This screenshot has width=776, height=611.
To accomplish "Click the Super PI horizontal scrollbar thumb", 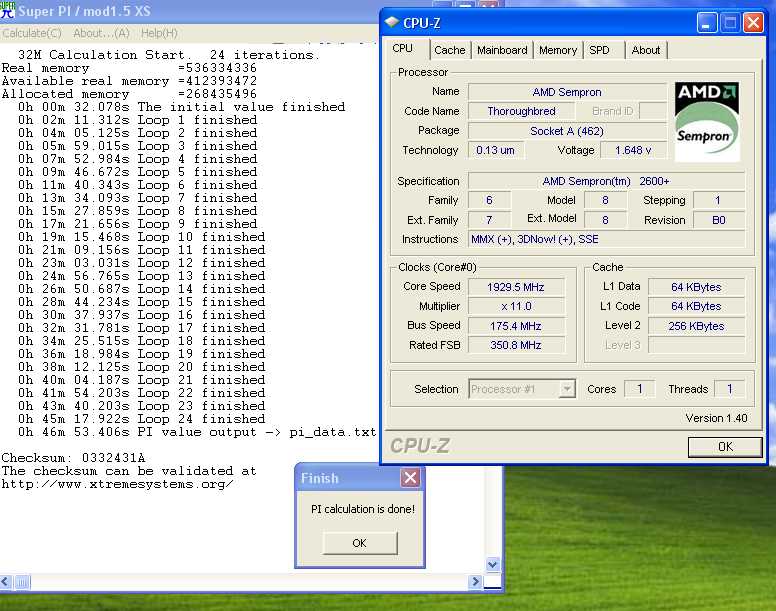I will (22, 582).
